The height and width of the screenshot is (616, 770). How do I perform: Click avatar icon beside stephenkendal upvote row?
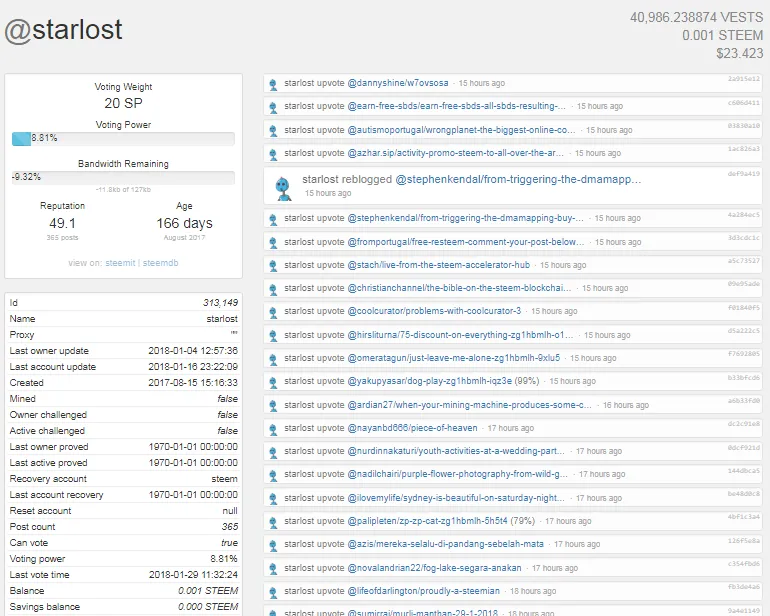[x=273, y=219]
